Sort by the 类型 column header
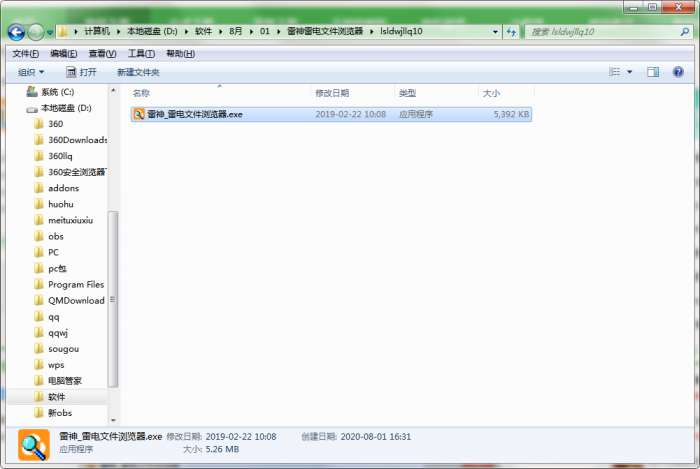 [407, 93]
